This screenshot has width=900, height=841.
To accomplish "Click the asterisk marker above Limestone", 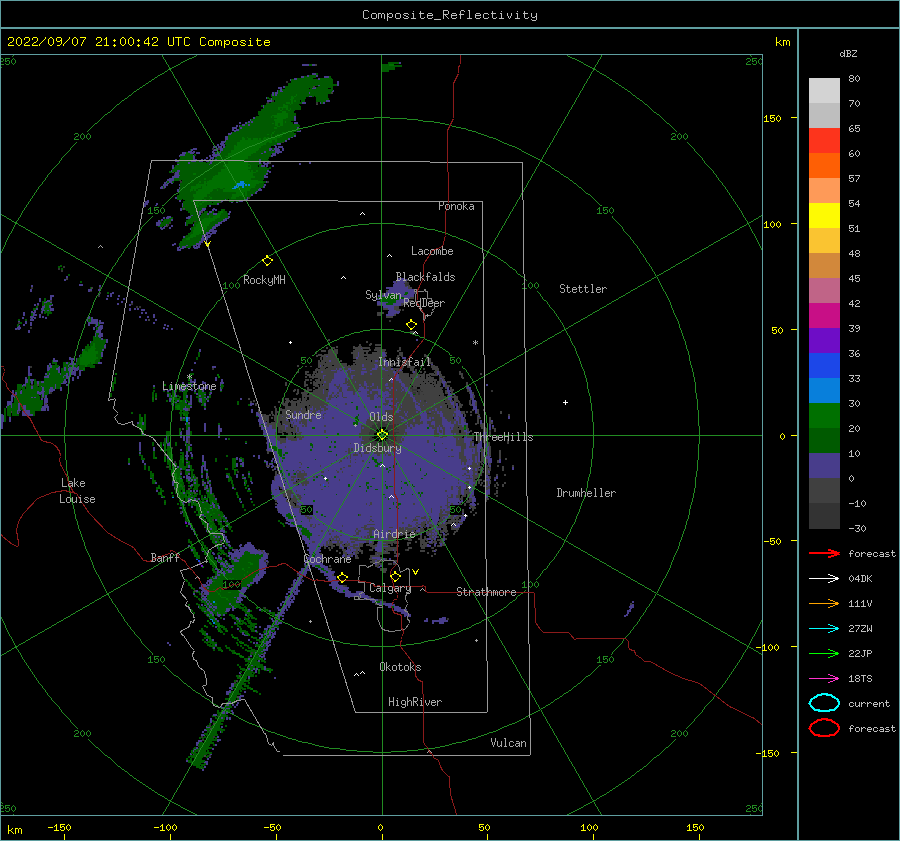I will (x=189, y=377).
